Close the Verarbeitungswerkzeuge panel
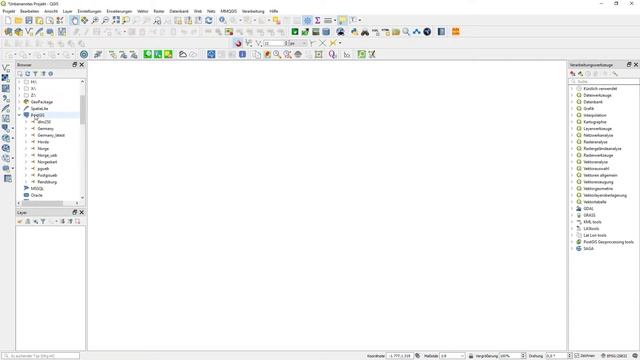Image resolution: width=640 pixels, height=360 pixels. point(636,65)
